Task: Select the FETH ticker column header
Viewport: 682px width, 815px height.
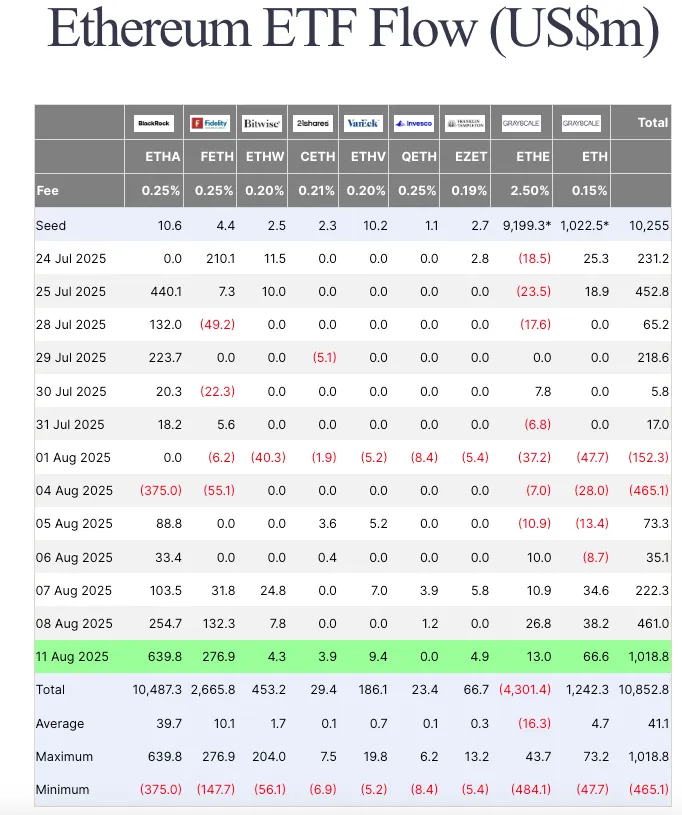Action: point(216,157)
